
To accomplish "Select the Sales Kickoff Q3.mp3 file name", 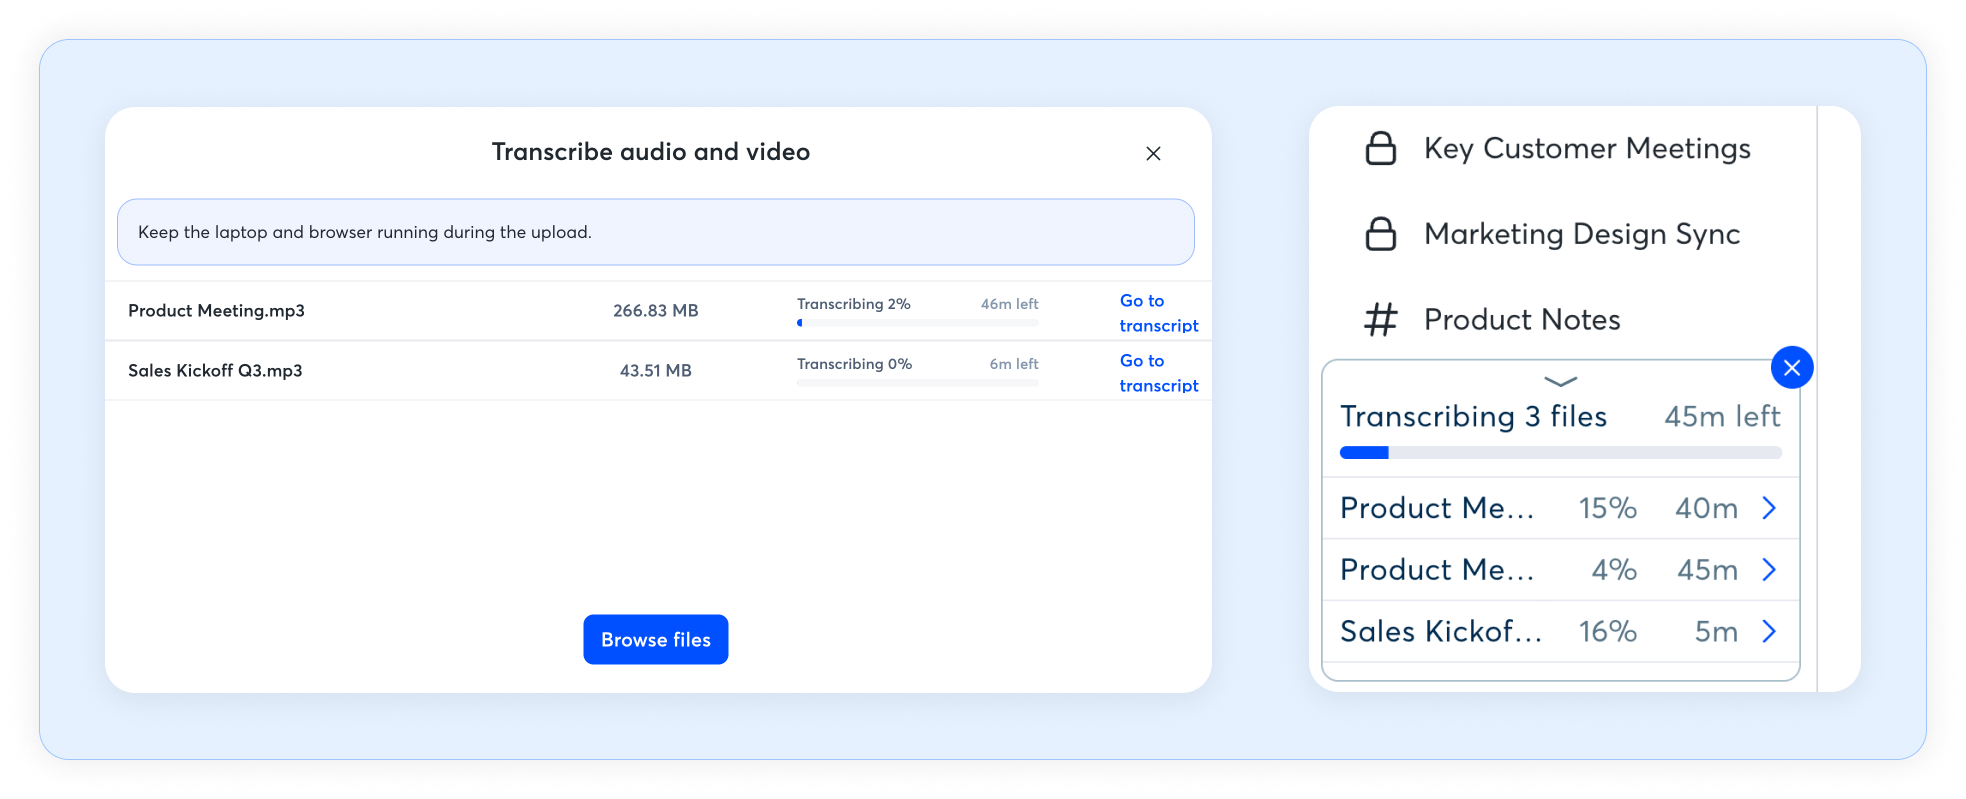I will (215, 371).
